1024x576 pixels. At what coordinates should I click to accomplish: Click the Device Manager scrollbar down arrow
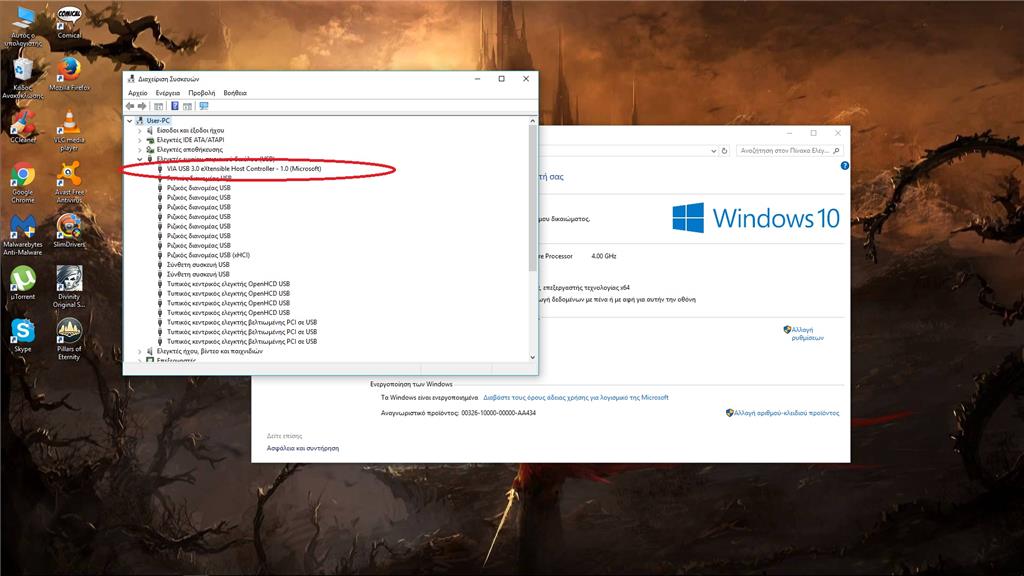coord(533,357)
